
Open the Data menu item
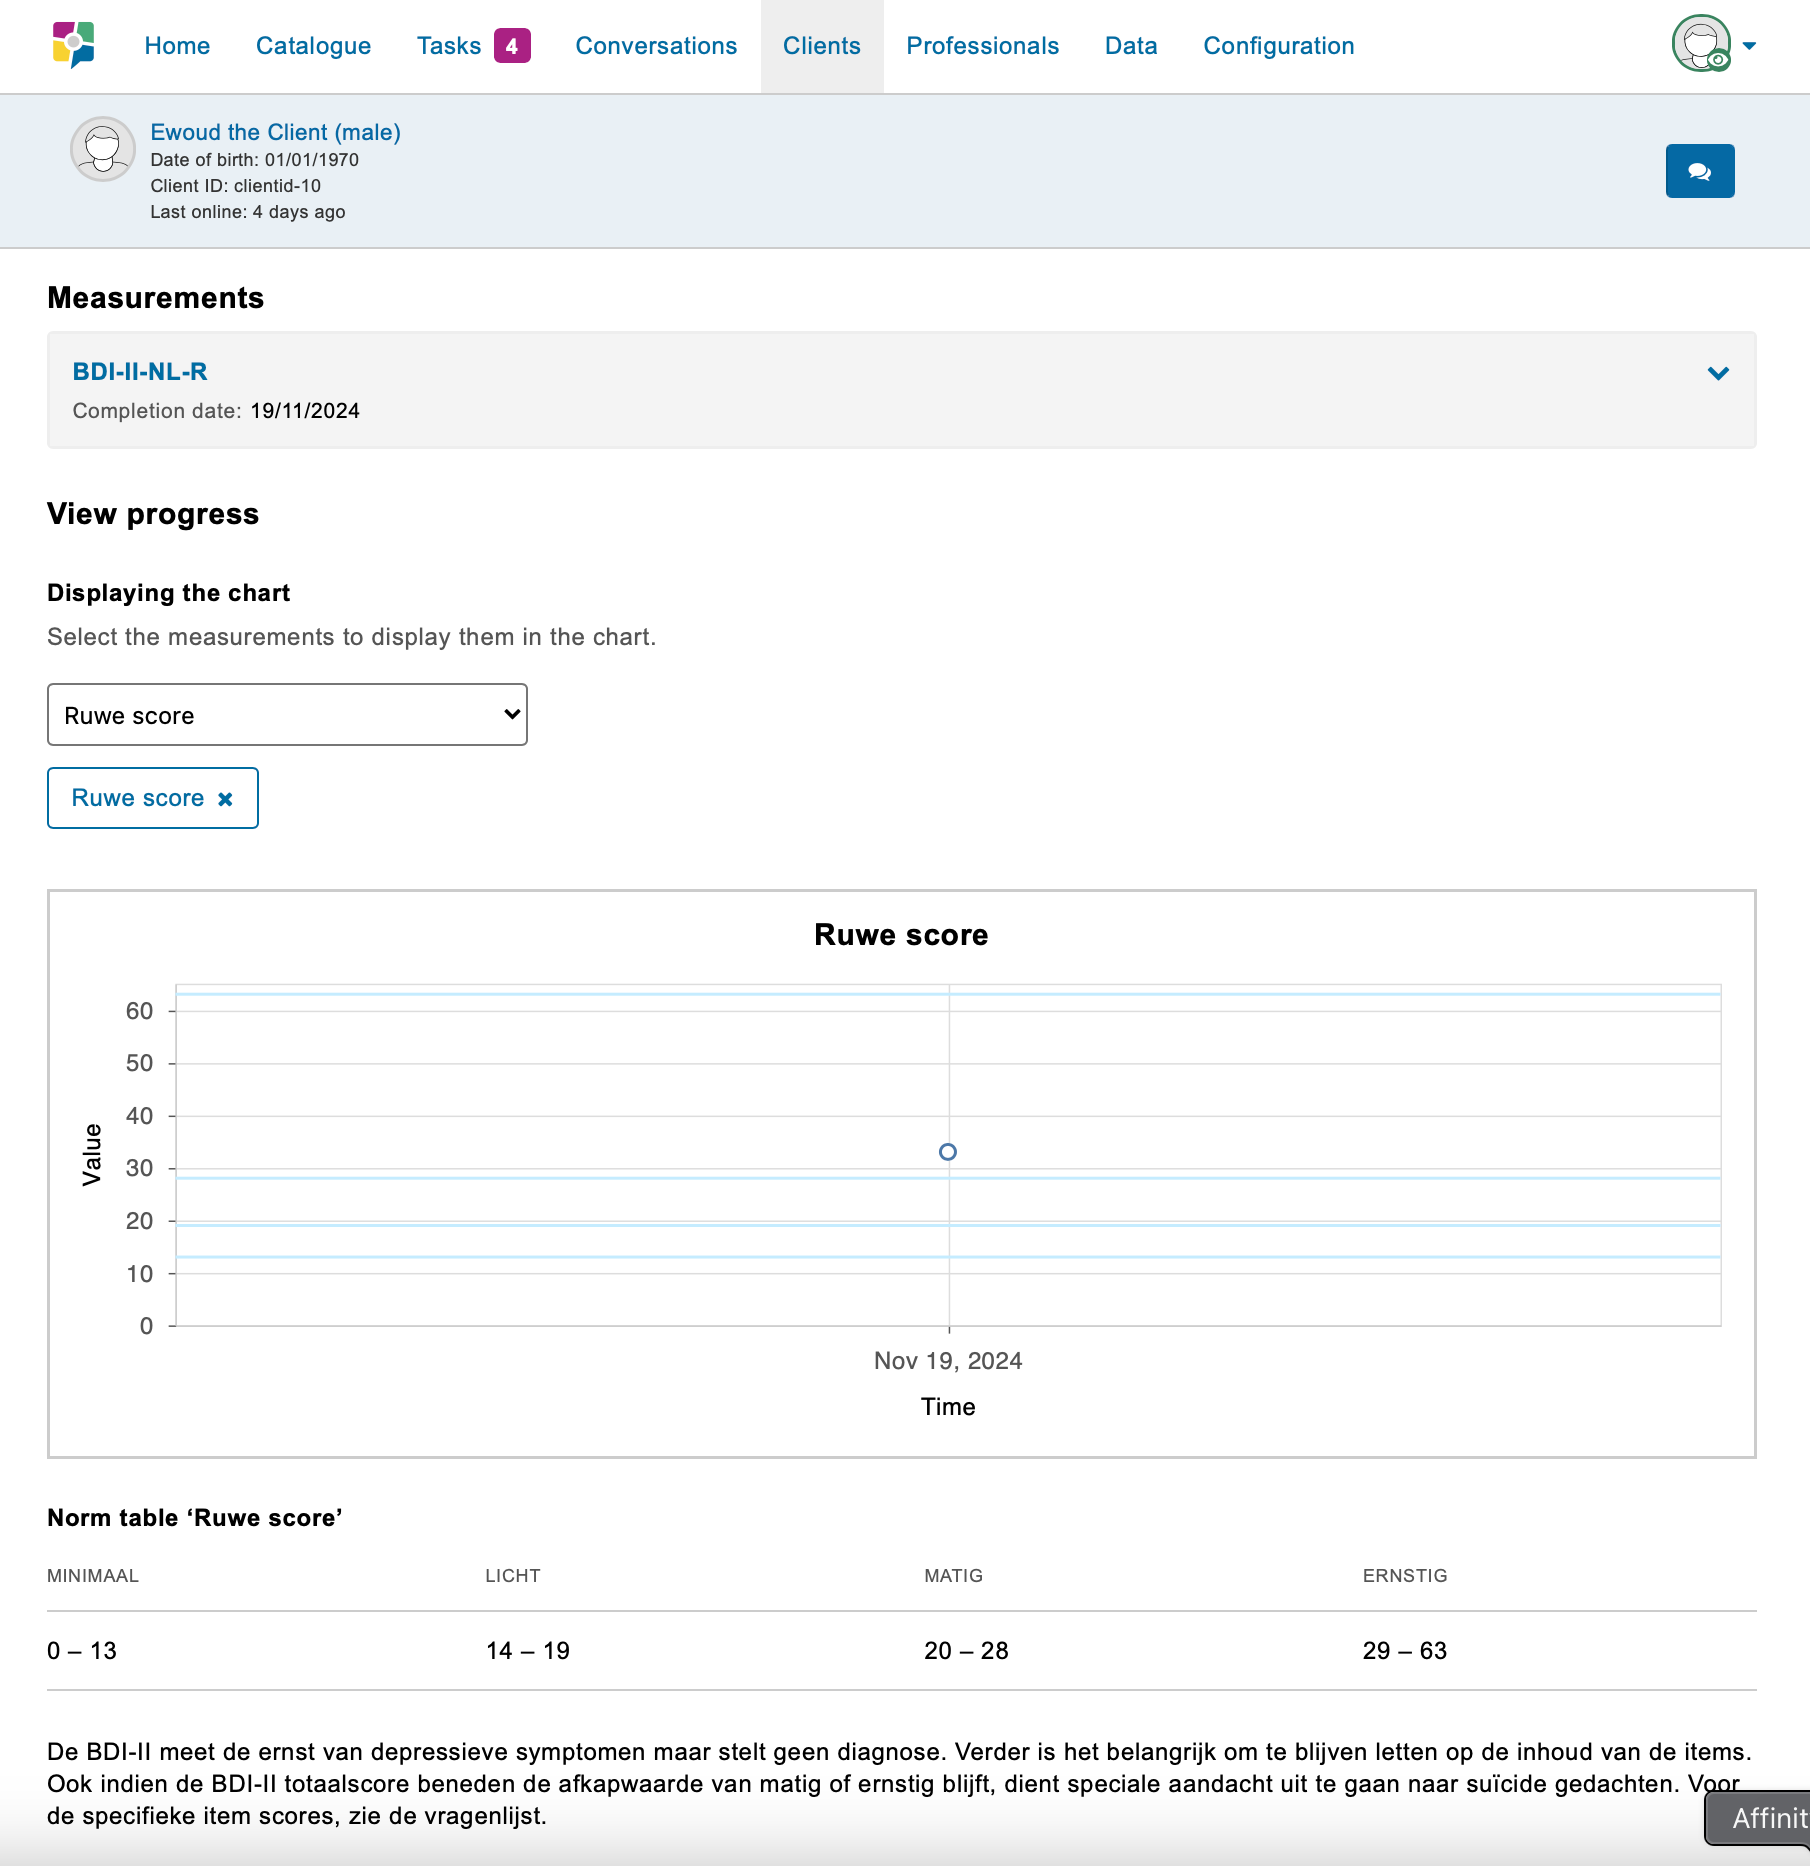coord(1131,46)
